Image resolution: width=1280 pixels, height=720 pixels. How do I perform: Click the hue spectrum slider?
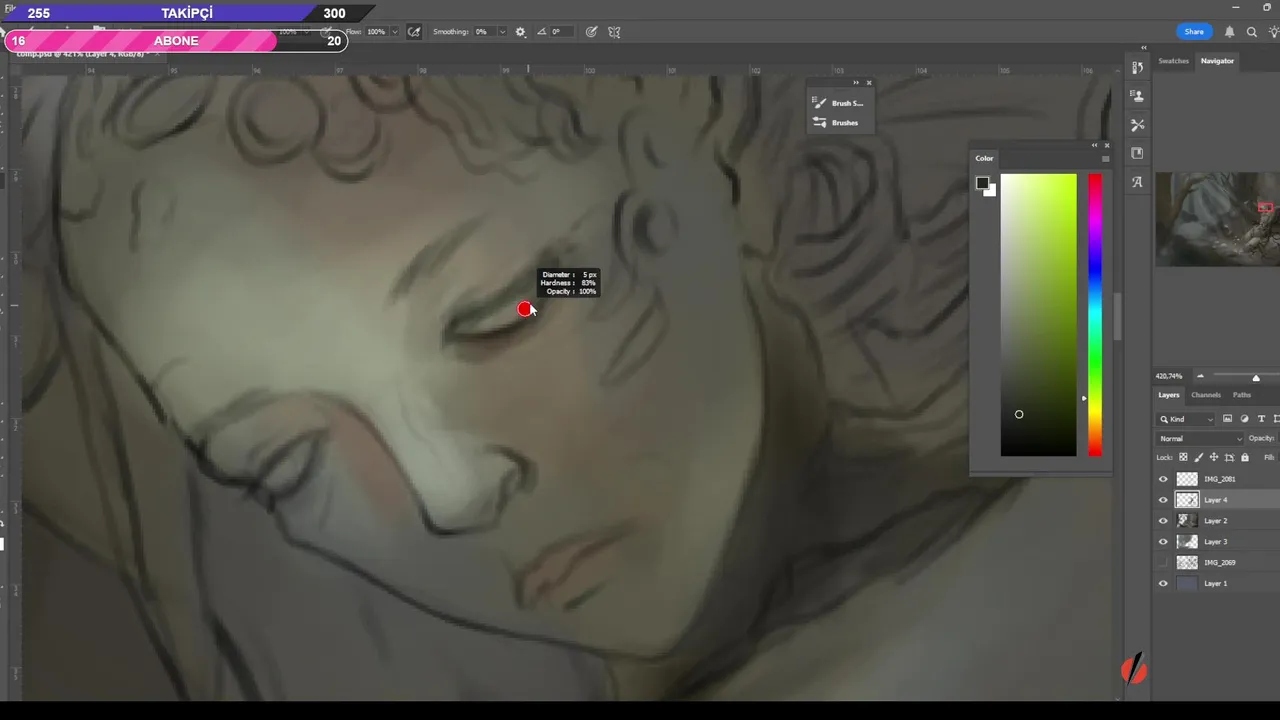(1095, 315)
